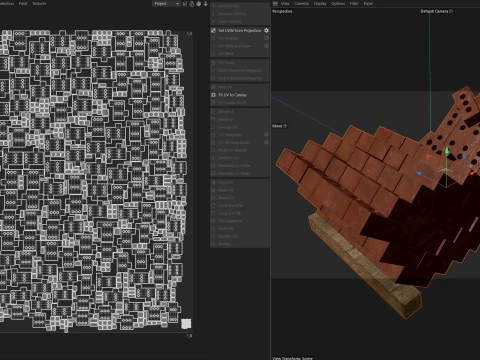Click Align UV Islands
This screenshot has height=360, width=480.
[240, 150]
